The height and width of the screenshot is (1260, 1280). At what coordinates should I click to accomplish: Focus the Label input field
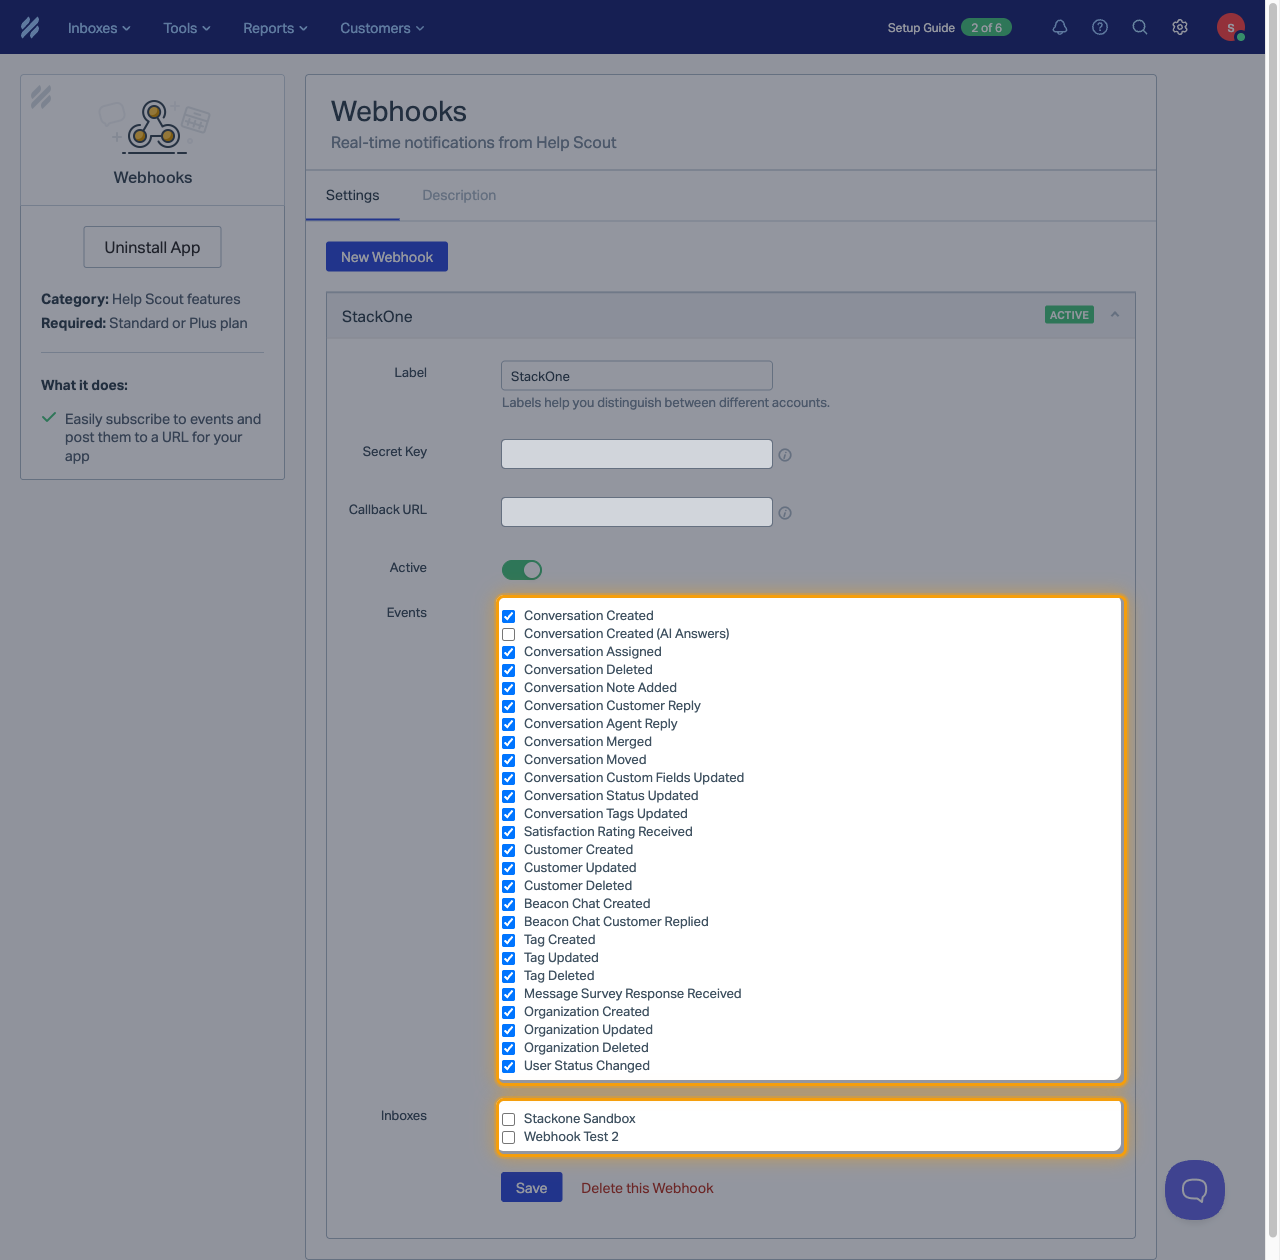[637, 376]
